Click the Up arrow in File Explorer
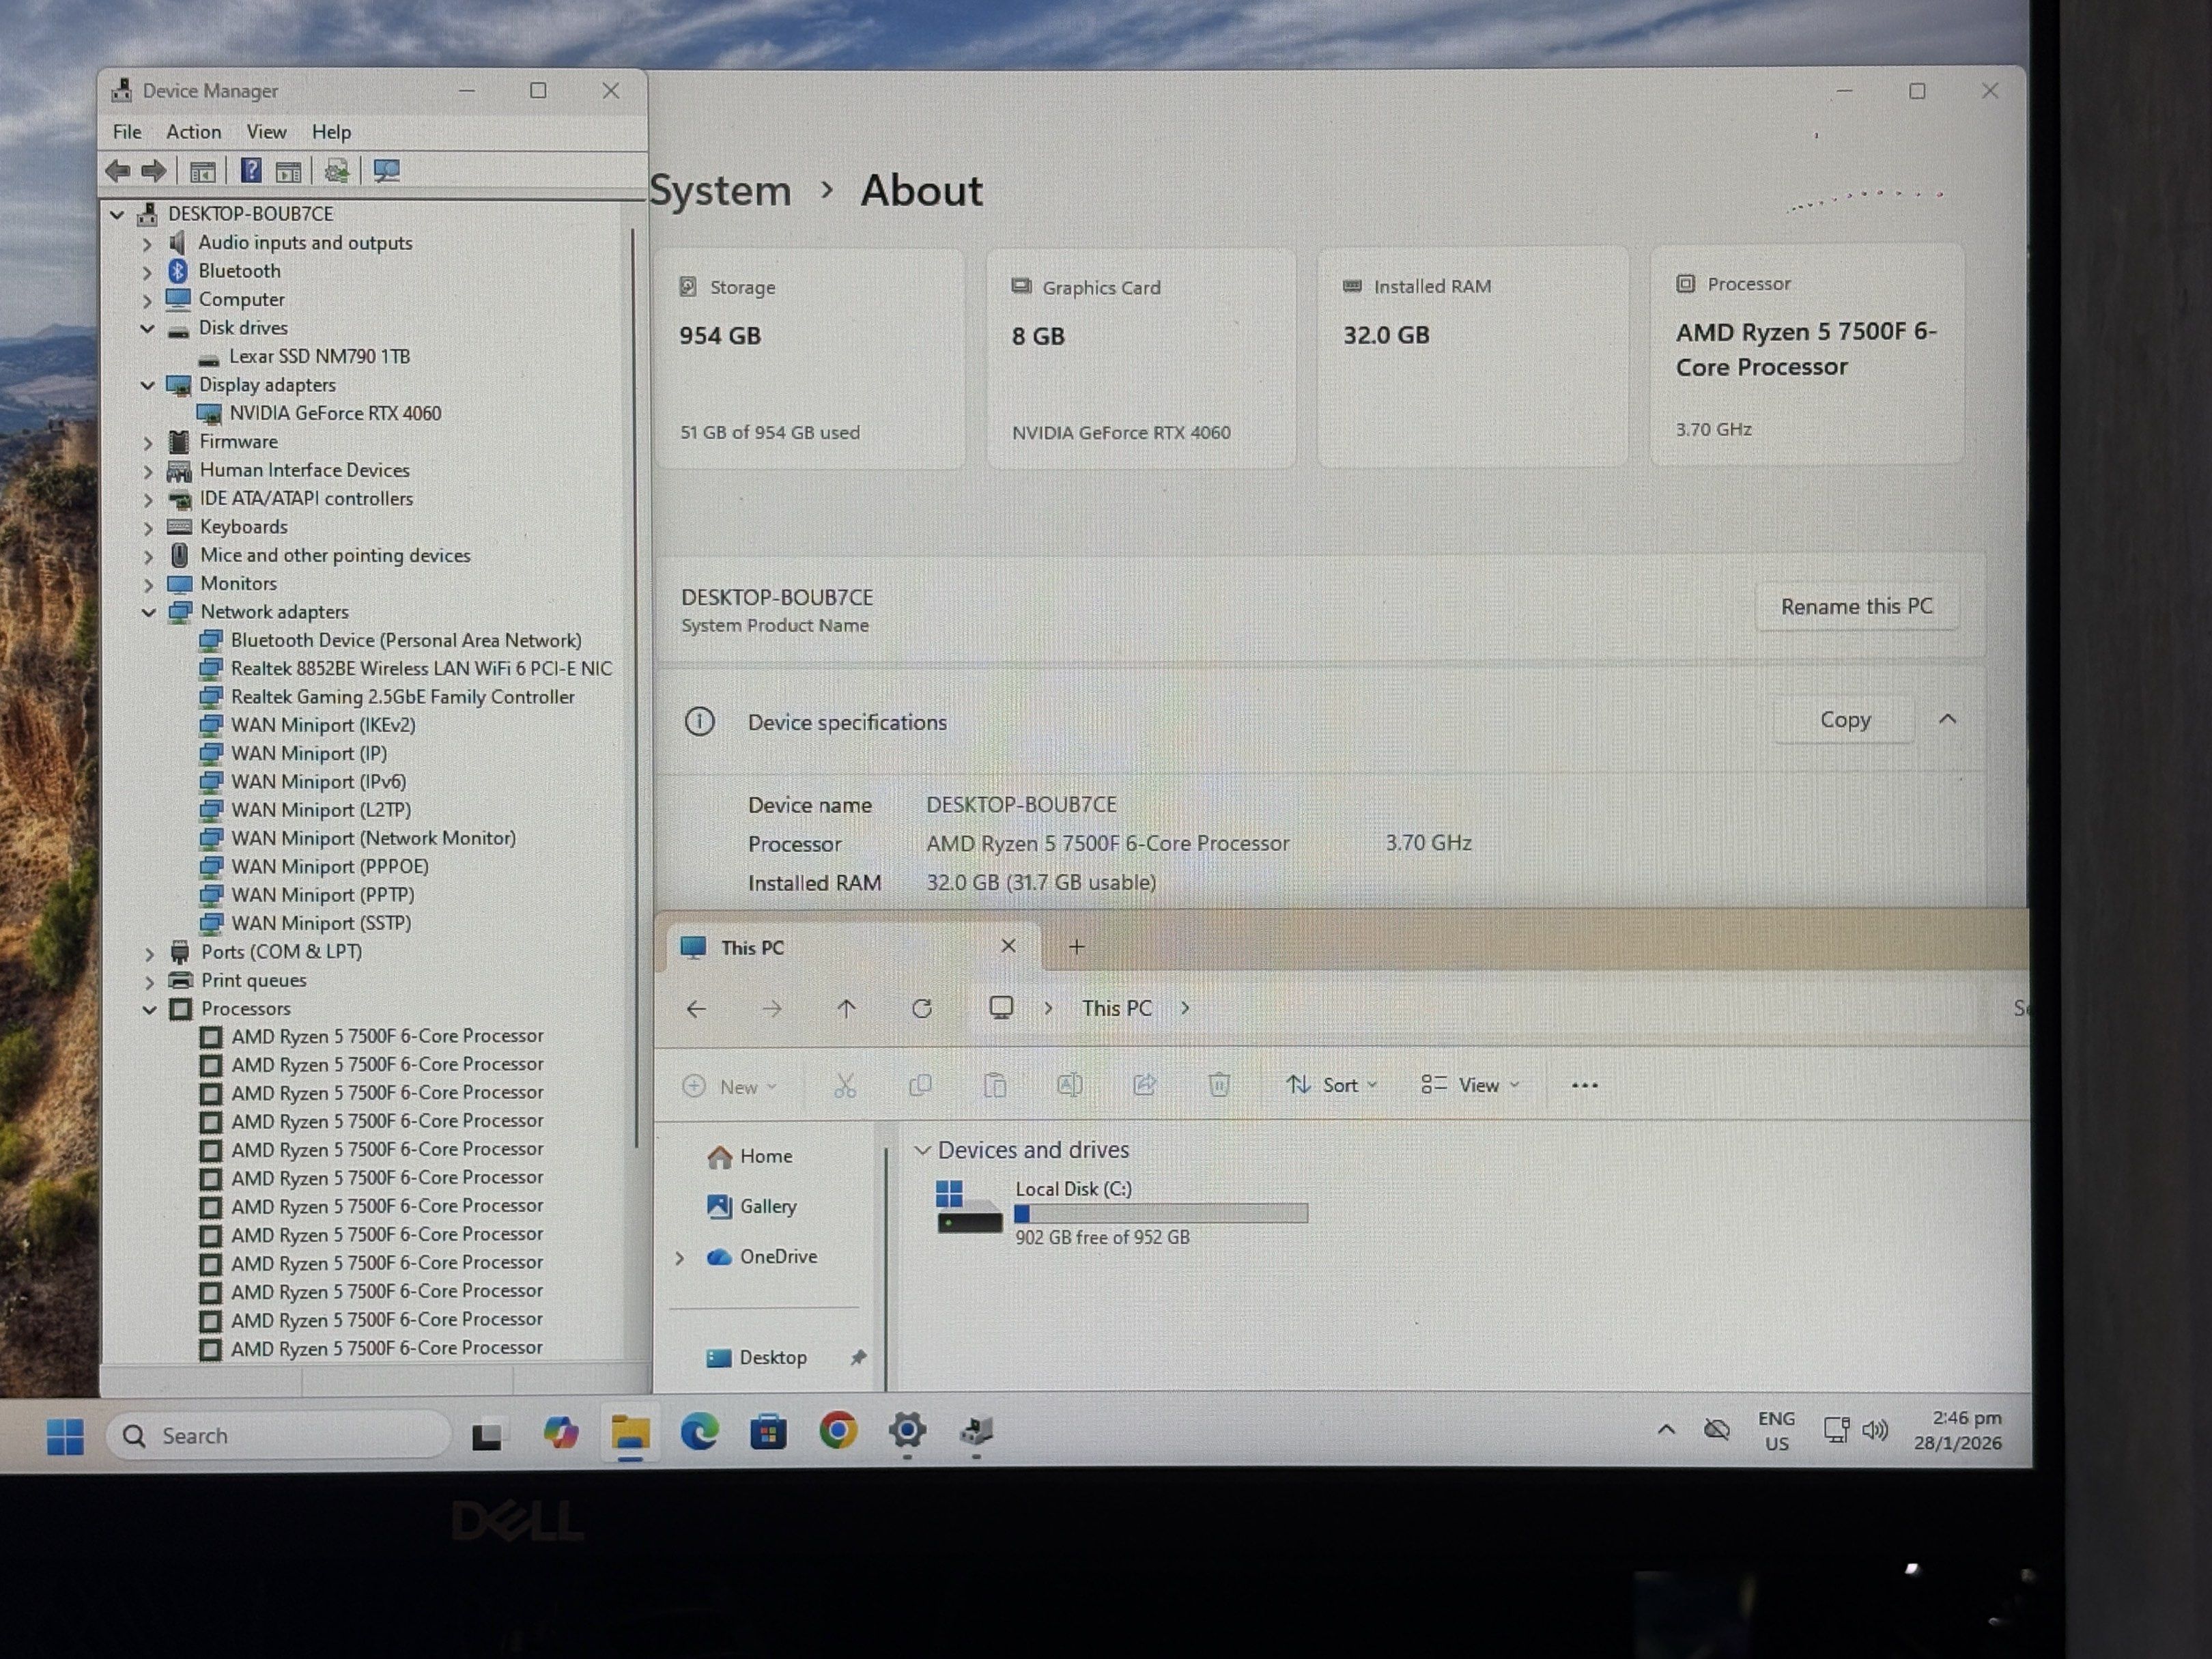The image size is (2212, 1659). [846, 1008]
